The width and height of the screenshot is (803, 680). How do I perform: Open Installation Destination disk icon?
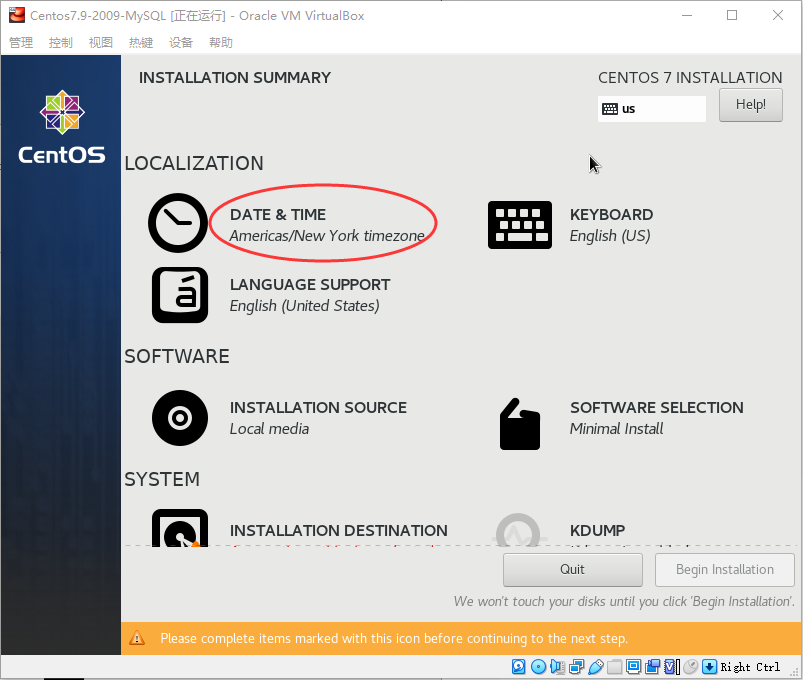(180, 528)
